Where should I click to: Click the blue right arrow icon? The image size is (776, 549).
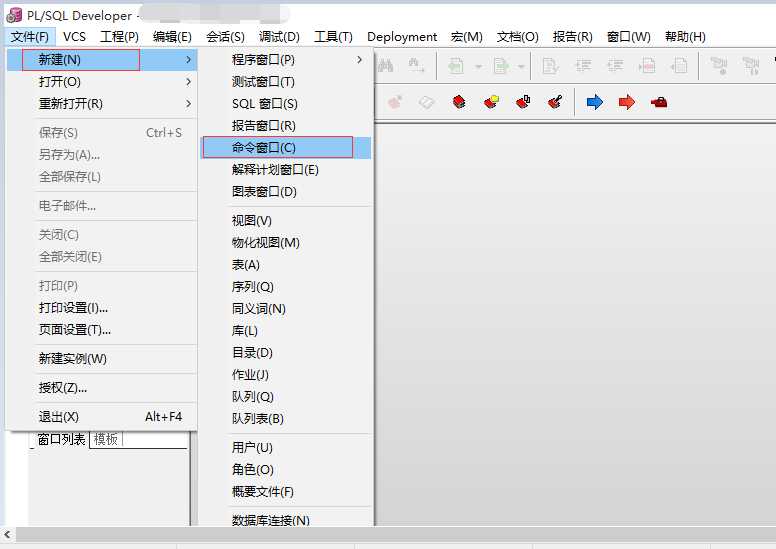(594, 102)
